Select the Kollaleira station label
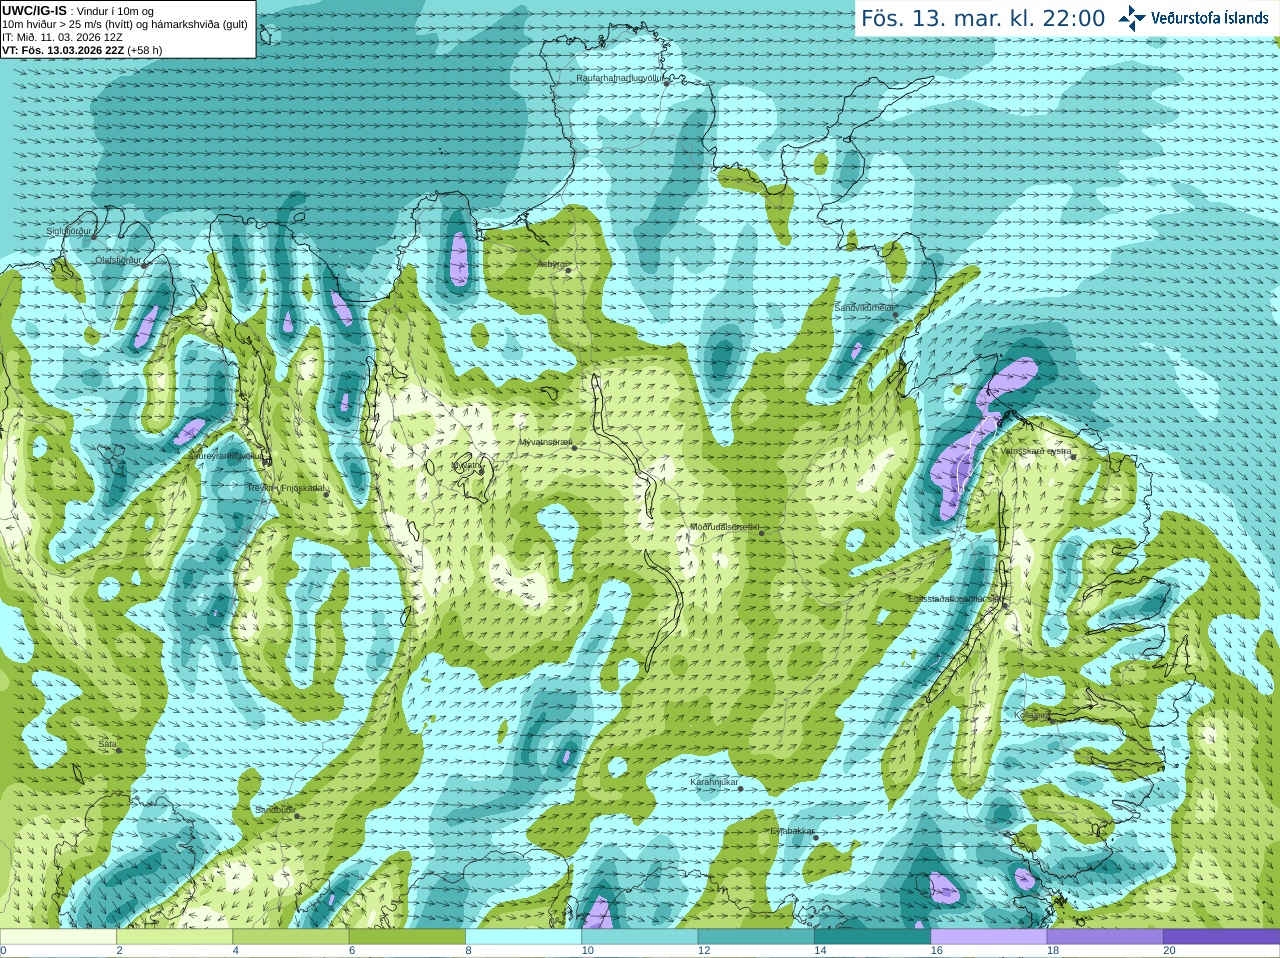The height and width of the screenshot is (958, 1280). [1032, 715]
